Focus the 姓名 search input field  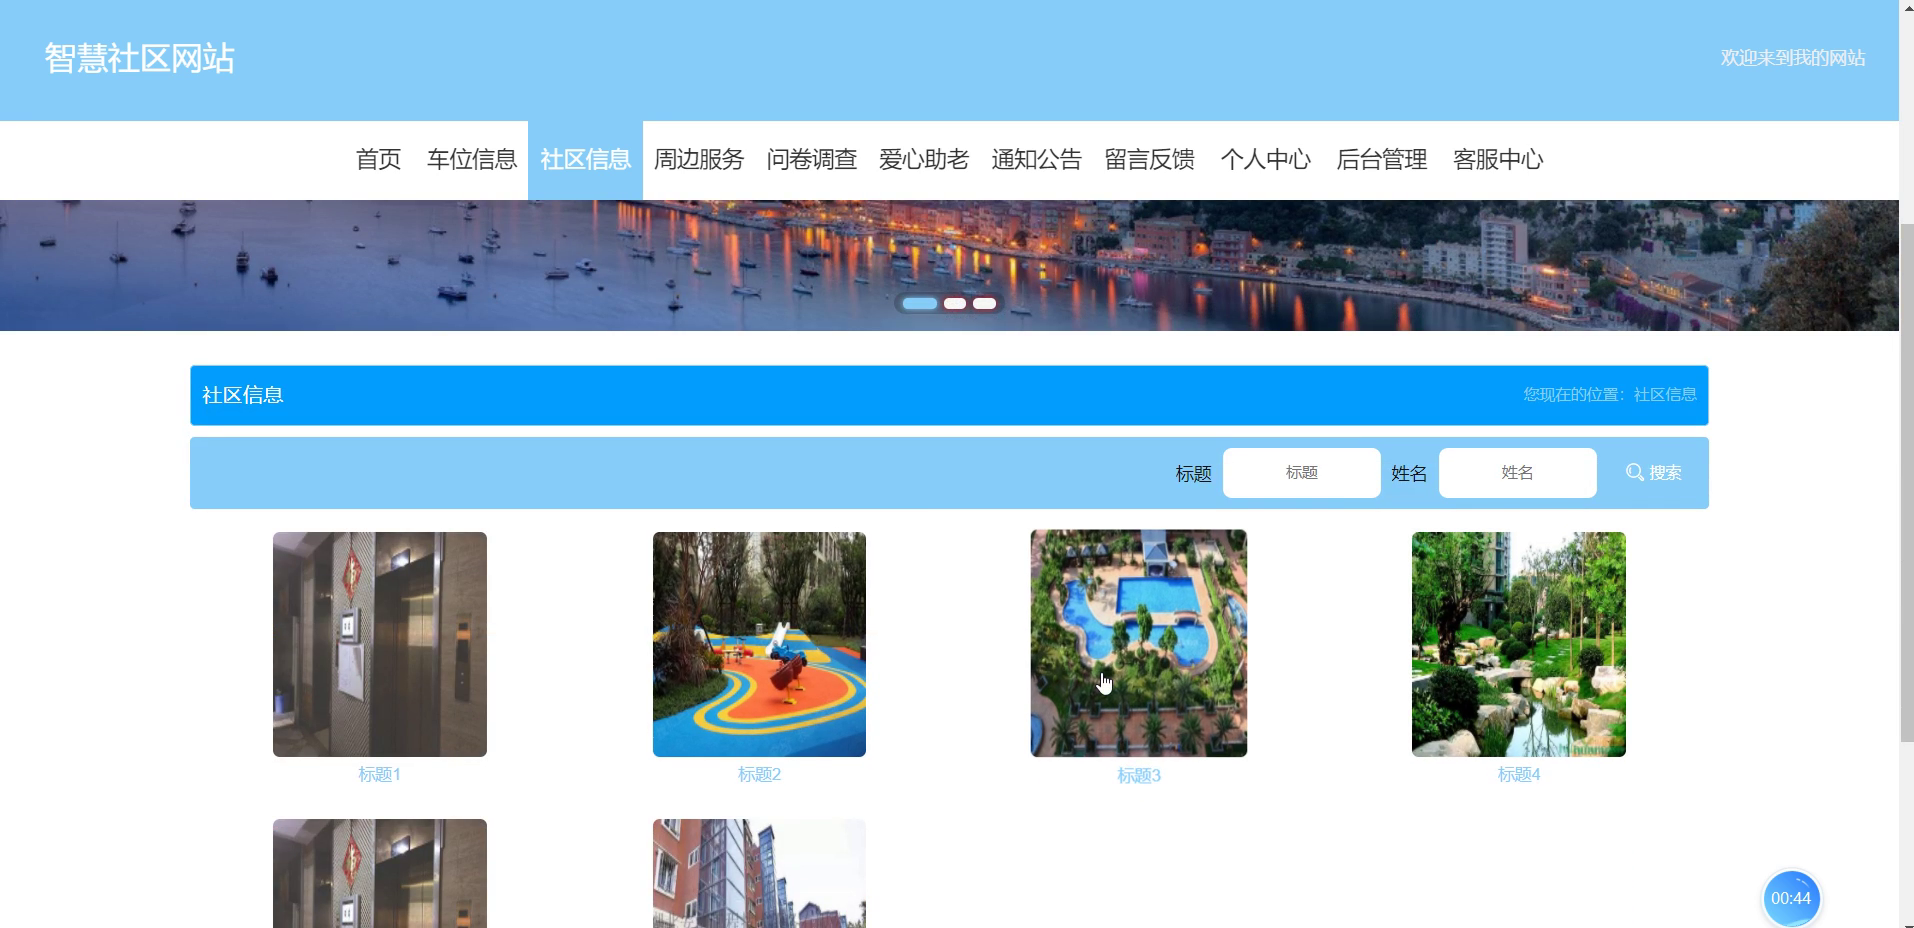point(1517,472)
